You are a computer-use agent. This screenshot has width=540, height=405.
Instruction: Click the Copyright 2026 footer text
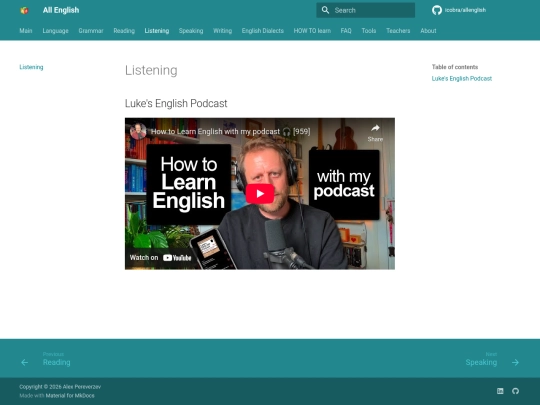60,387
